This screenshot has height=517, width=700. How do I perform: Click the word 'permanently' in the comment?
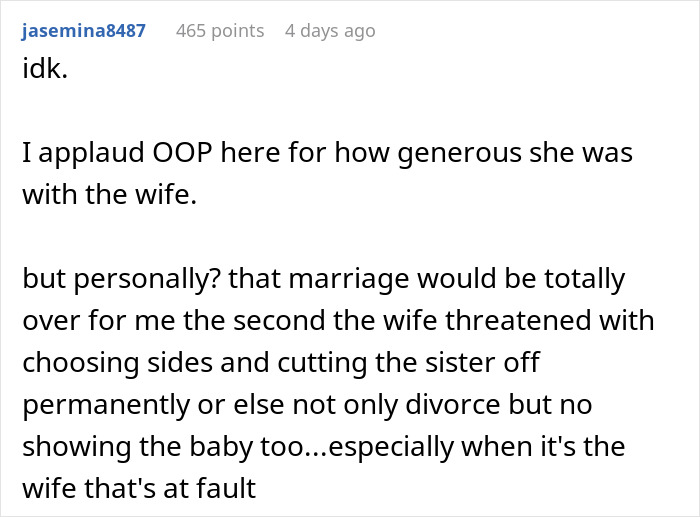click(106, 406)
